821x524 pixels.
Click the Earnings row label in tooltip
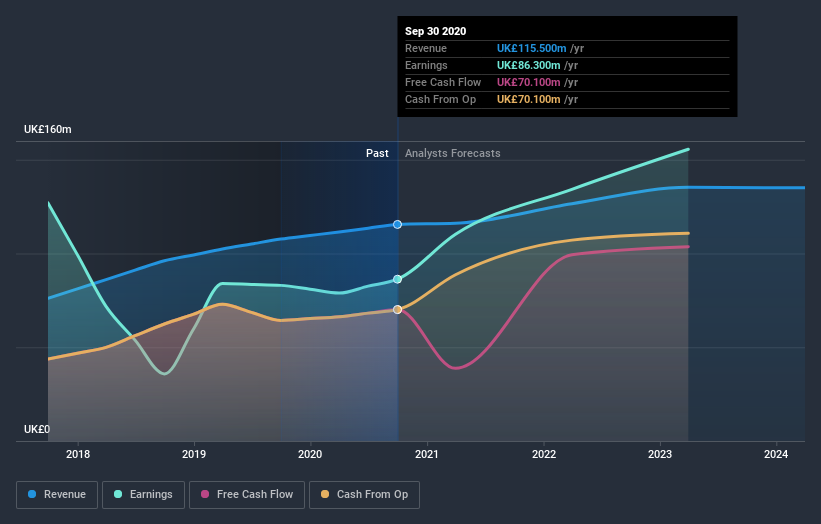click(426, 65)
